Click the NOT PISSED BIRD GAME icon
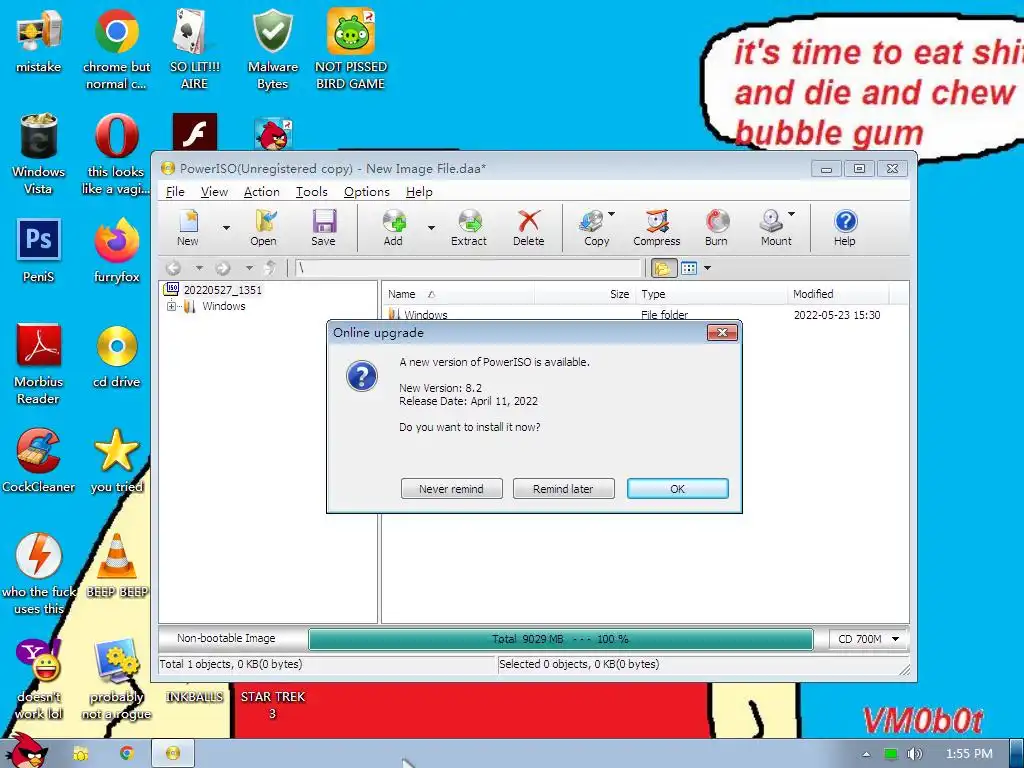 click(351, 50)
